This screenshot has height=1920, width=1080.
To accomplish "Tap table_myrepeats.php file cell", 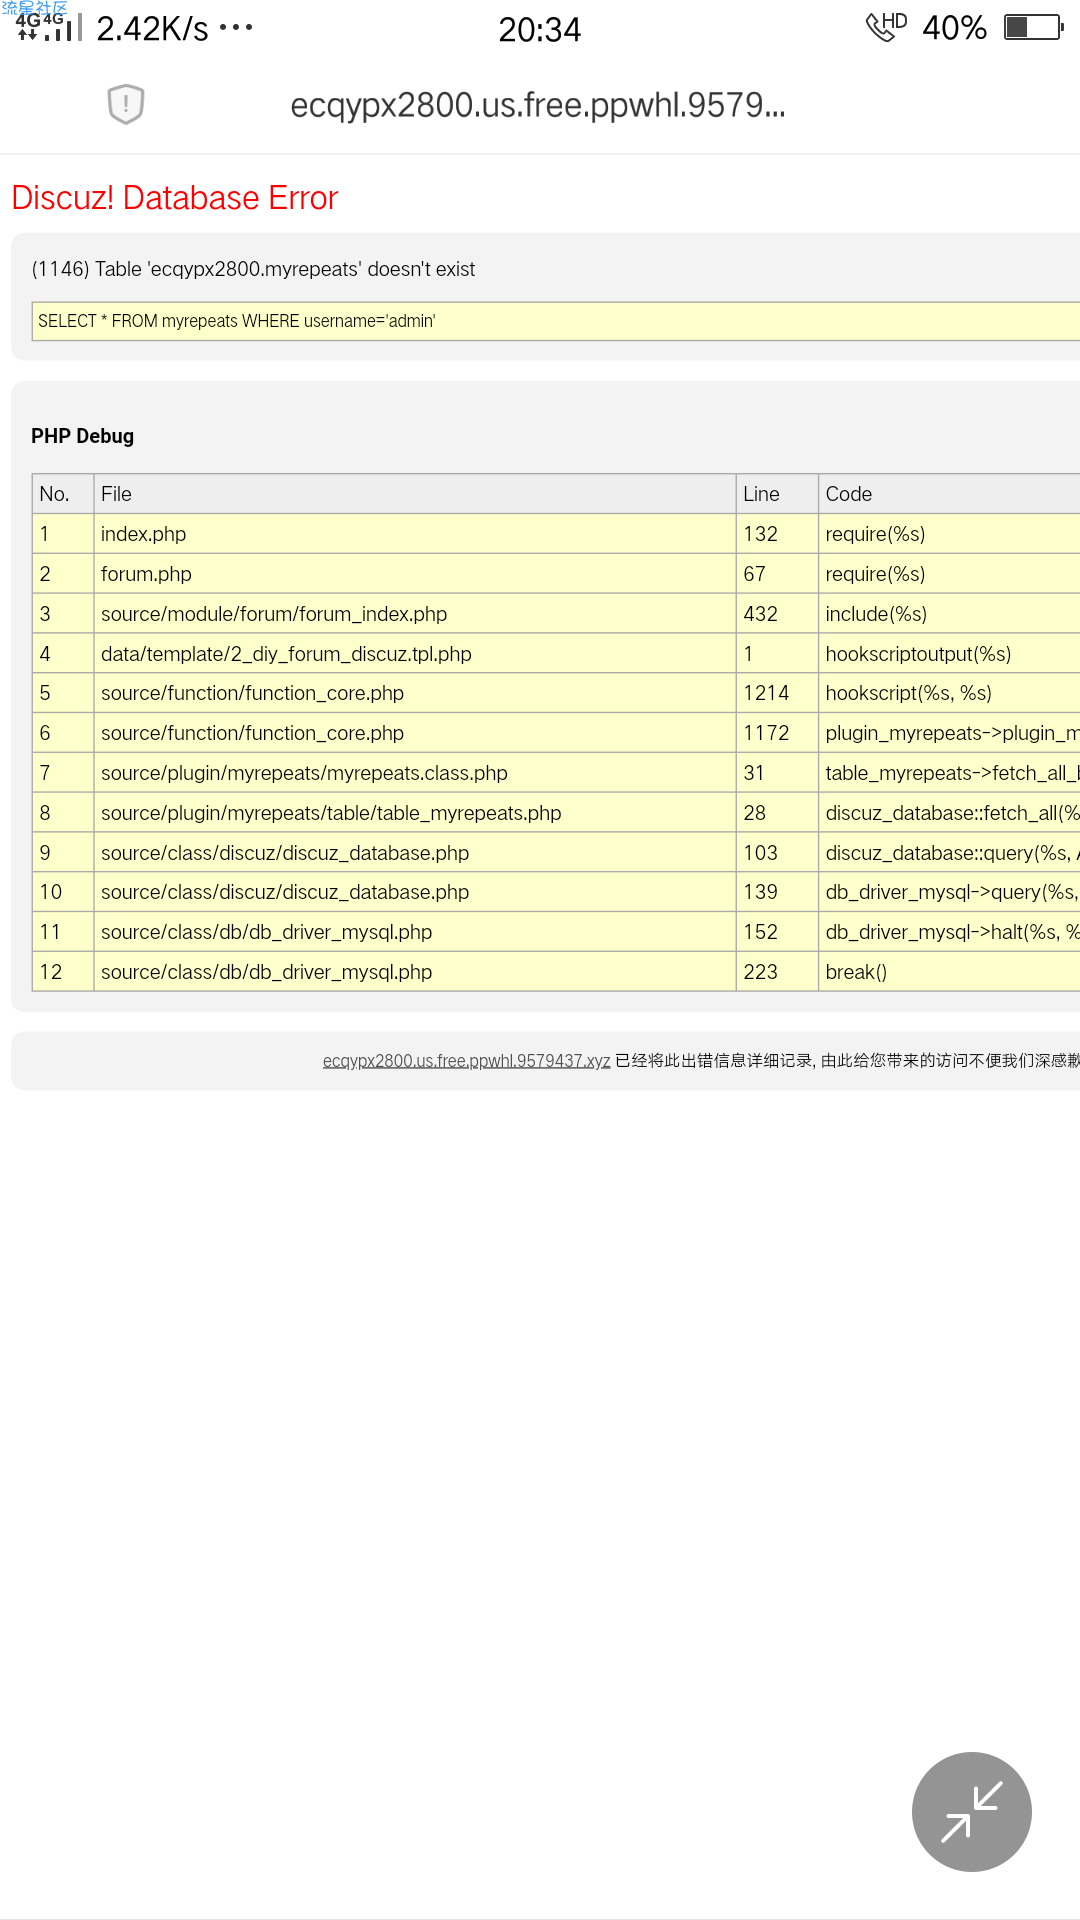I will click(415, 813).
